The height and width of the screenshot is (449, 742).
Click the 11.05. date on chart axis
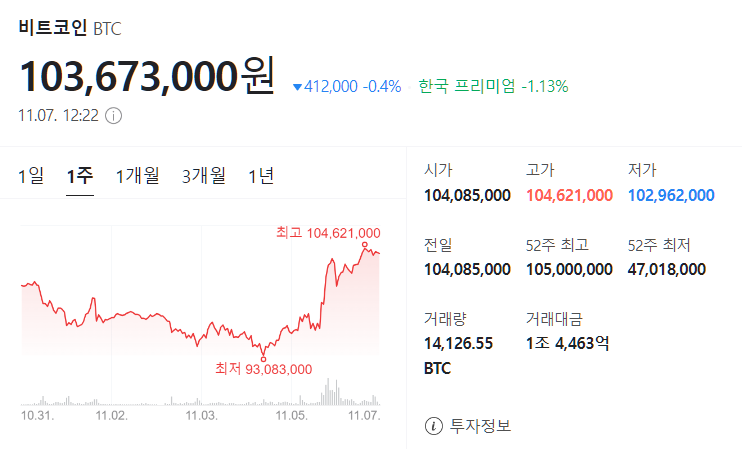click(292, 413)
